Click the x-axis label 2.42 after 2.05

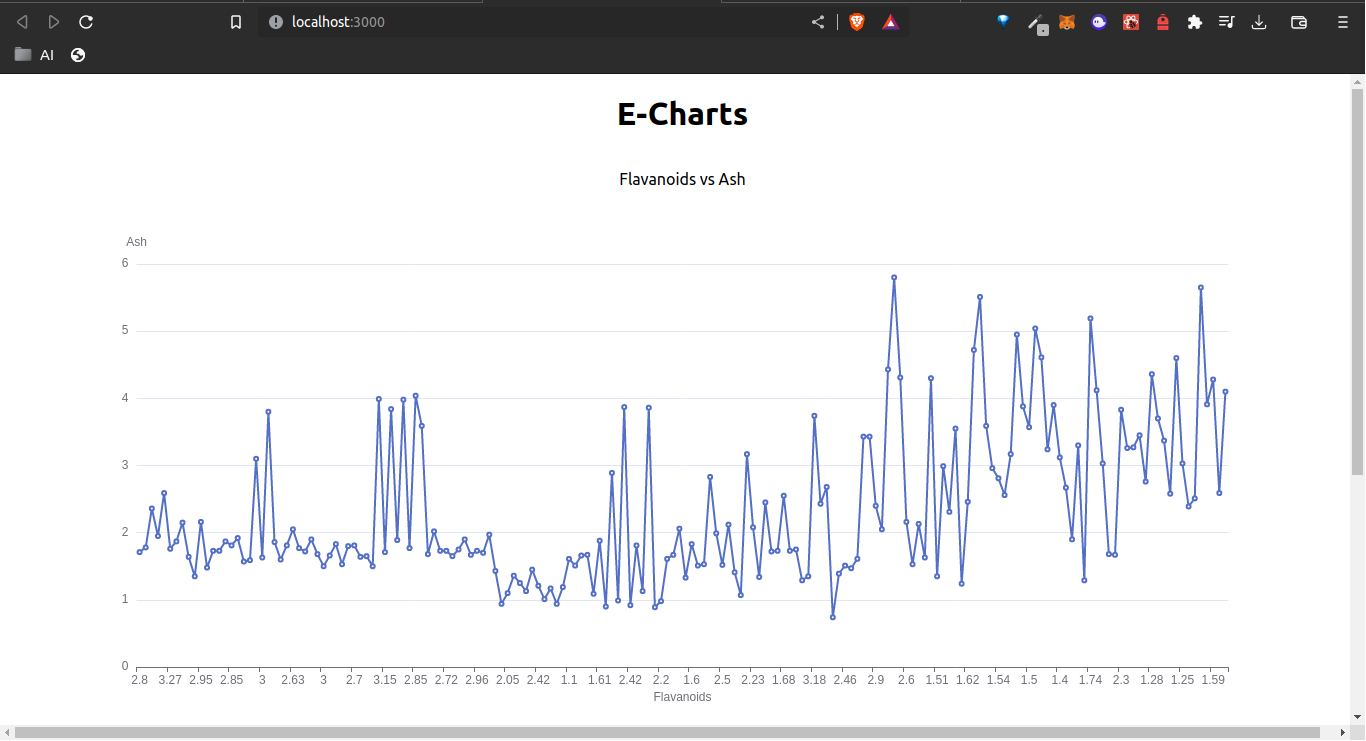[538, 680]
